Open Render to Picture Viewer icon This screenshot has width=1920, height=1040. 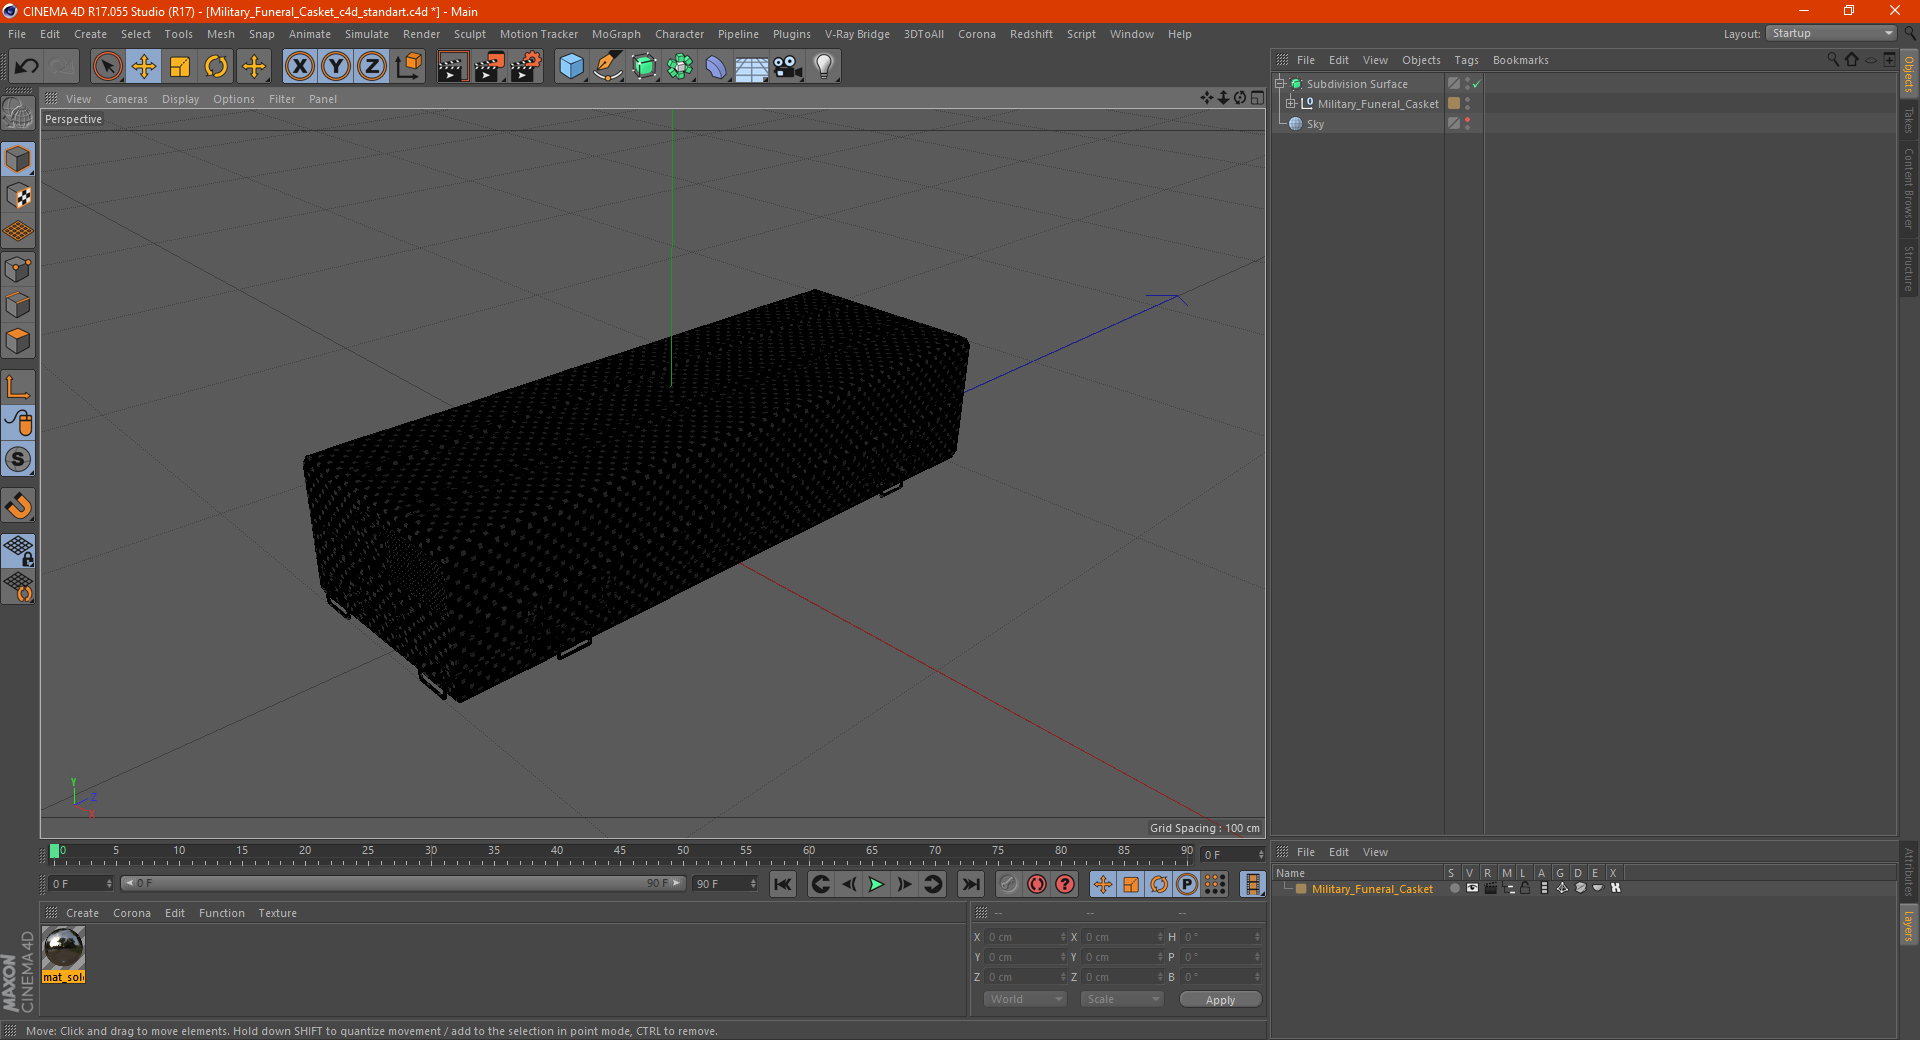pos(489,67)
